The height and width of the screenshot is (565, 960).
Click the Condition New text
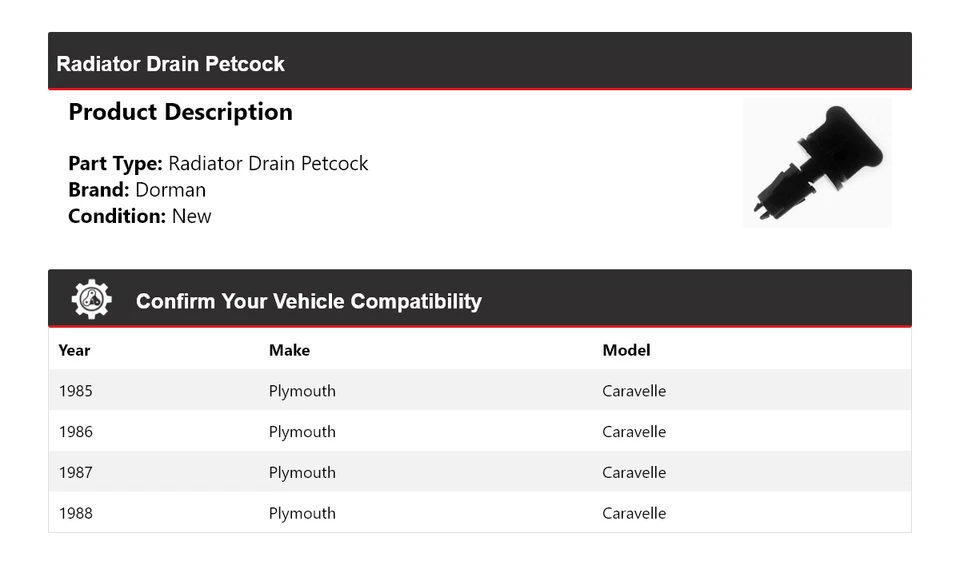(x=139, y=216)
